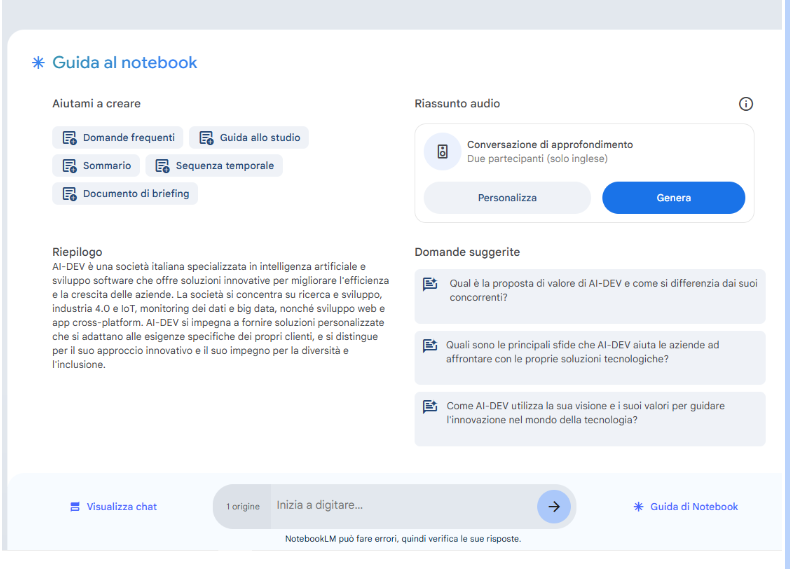Viewport: 790px width, 569px height.
Task: Click the note icon on Guida allo studio
Action: tap(206, 138)
